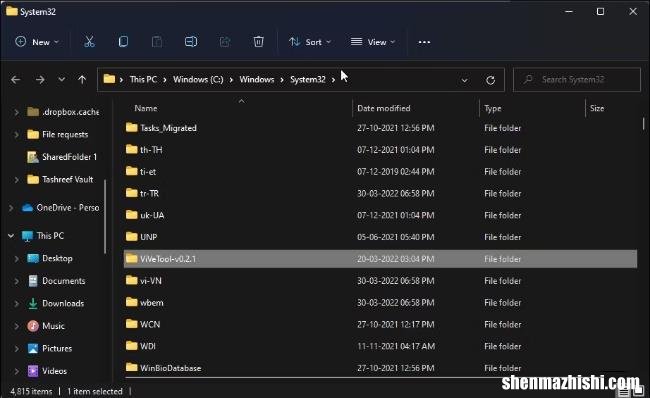Select the Downloads arrow icon in sidebar
Viewport: 650px width, 398px height.
tap(33, 303)
